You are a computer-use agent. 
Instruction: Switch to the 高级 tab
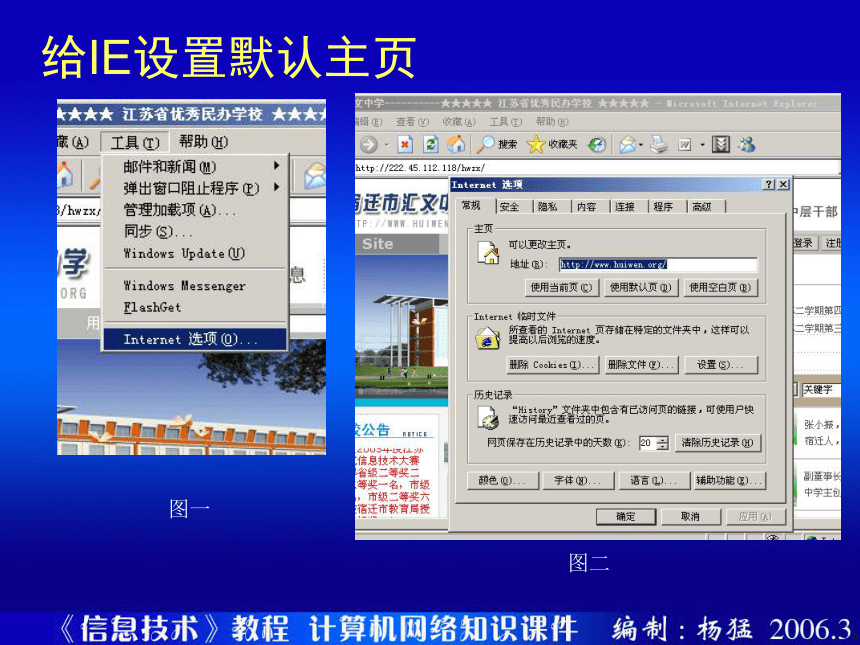point(701,207)
